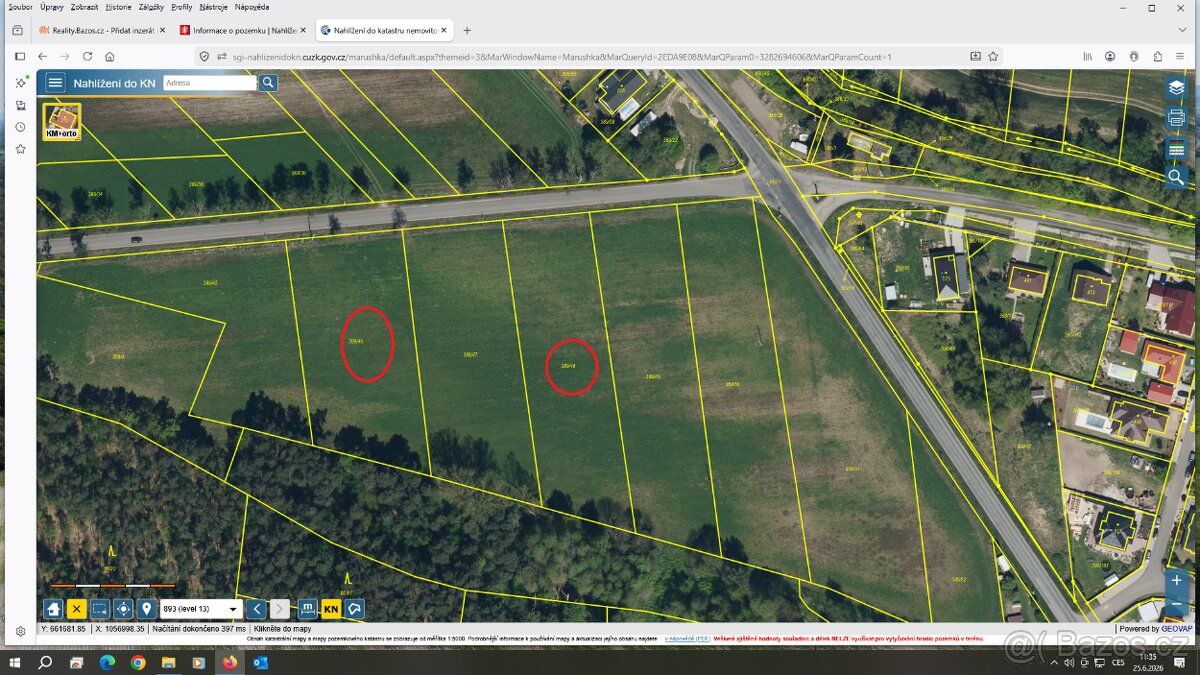Open the Záložky menu
Viewport: 1200px width, 675px height.
152,7
